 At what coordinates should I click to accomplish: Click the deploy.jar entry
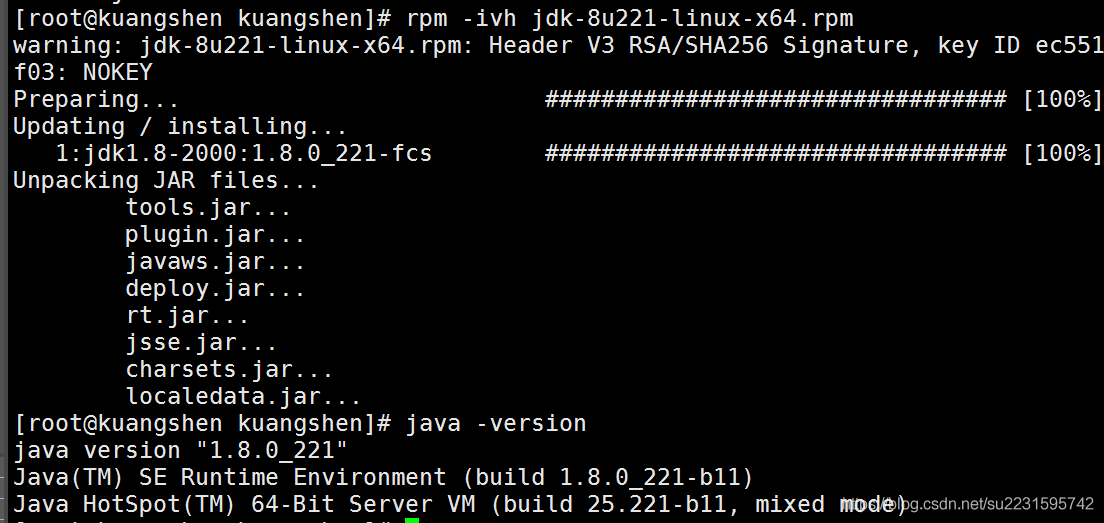point(214,288)
